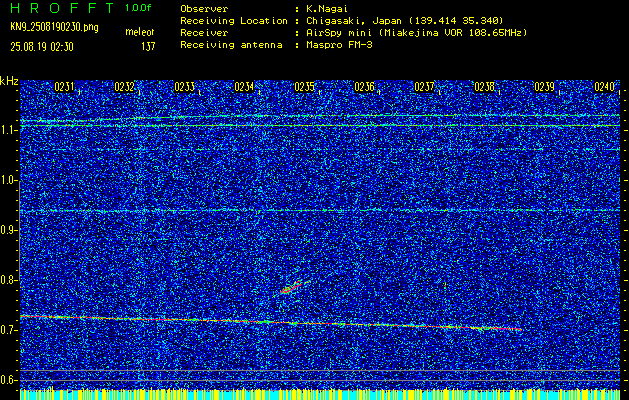The image size is (629, 400).
Task: Click the 1.0 frequency axis label
Action: (9, 180)
